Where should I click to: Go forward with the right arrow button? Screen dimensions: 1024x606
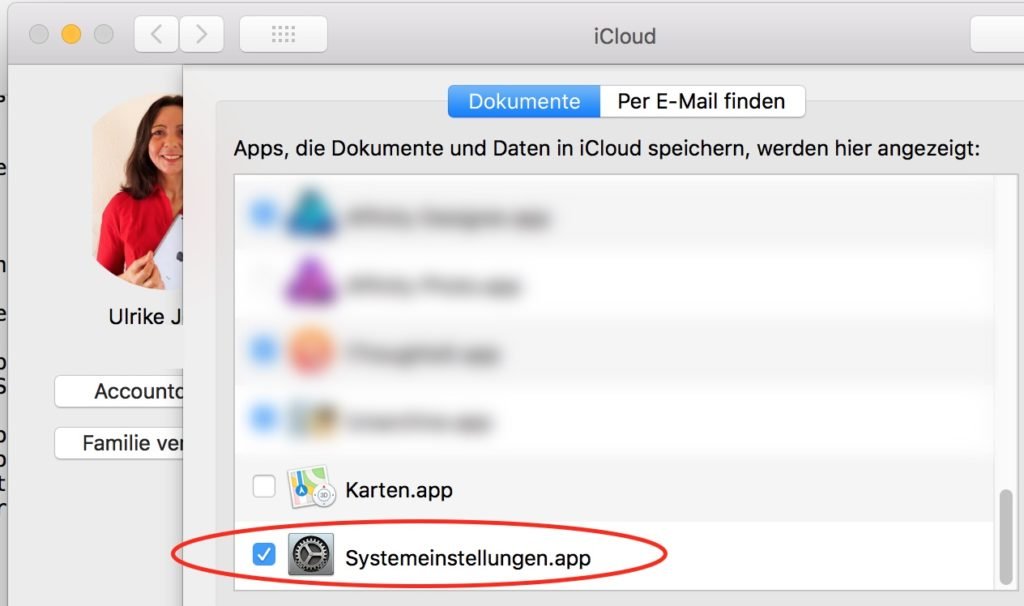tap(201, 34)
